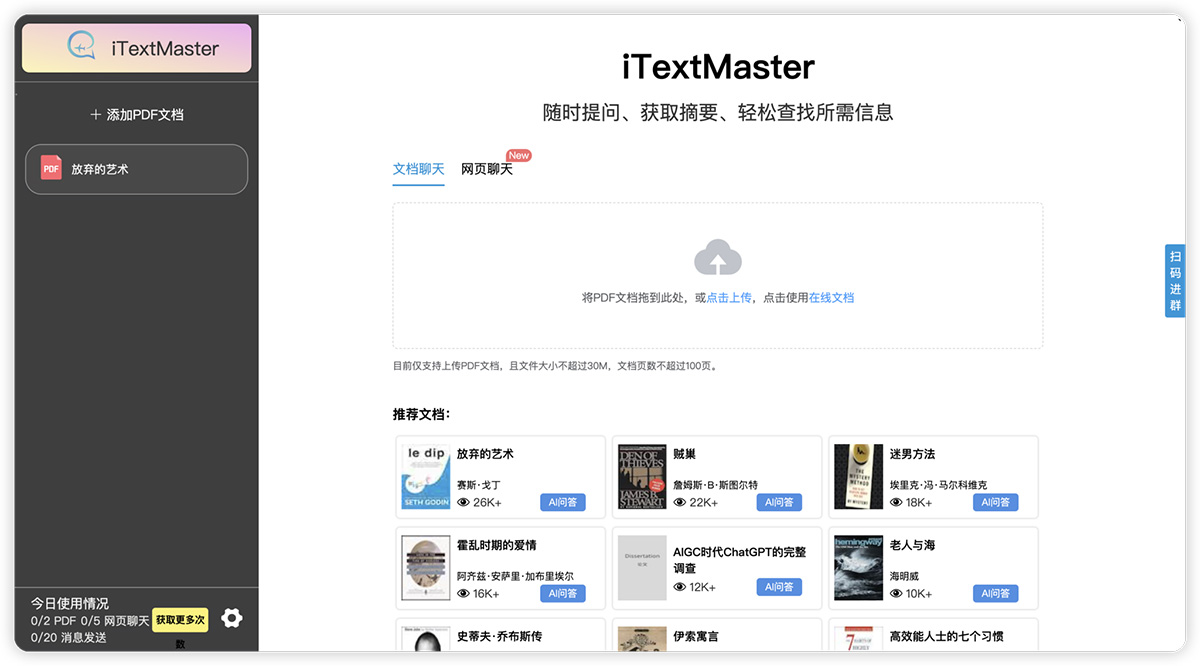Click the plus icon on 添加PDF文档
Image resolution: width=1200 pixels, height=666 pixels.
96,113
